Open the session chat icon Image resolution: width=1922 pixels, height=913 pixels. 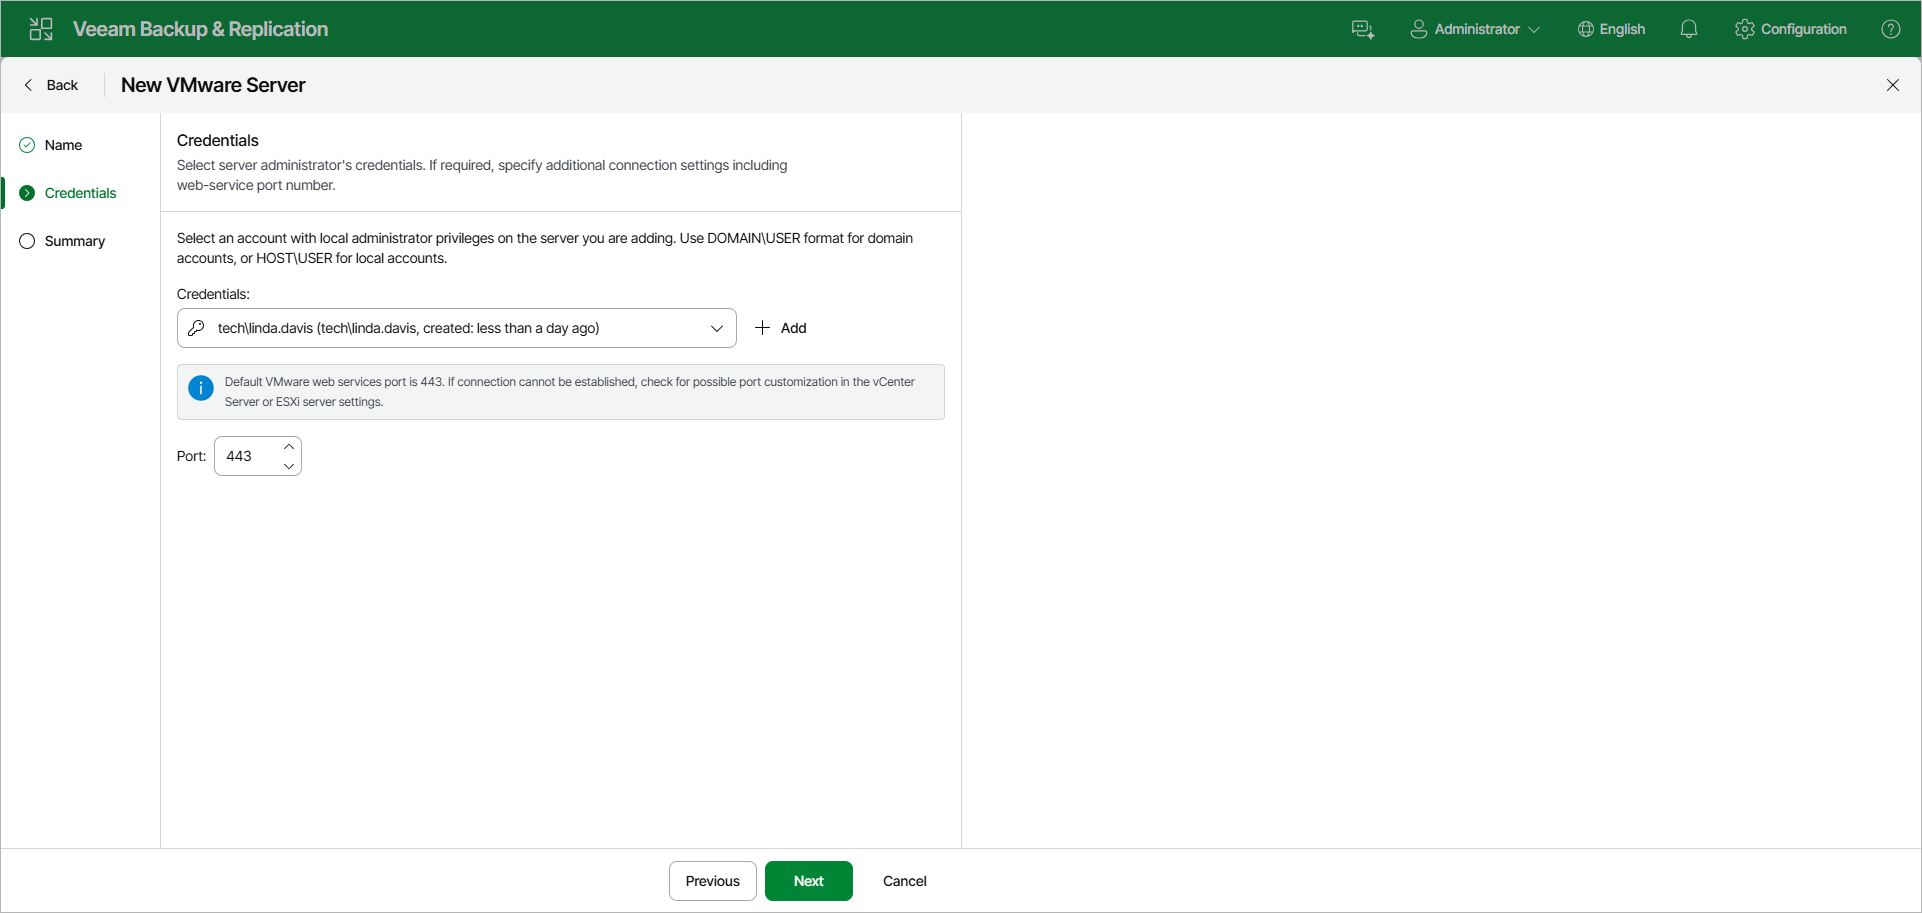pos(1363,28)
